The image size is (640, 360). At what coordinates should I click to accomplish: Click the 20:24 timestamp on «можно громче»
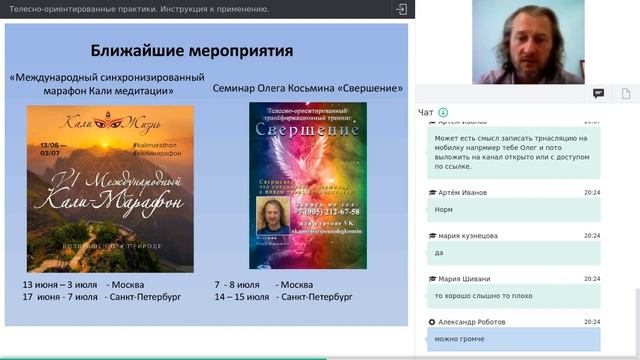click(592, 322)
